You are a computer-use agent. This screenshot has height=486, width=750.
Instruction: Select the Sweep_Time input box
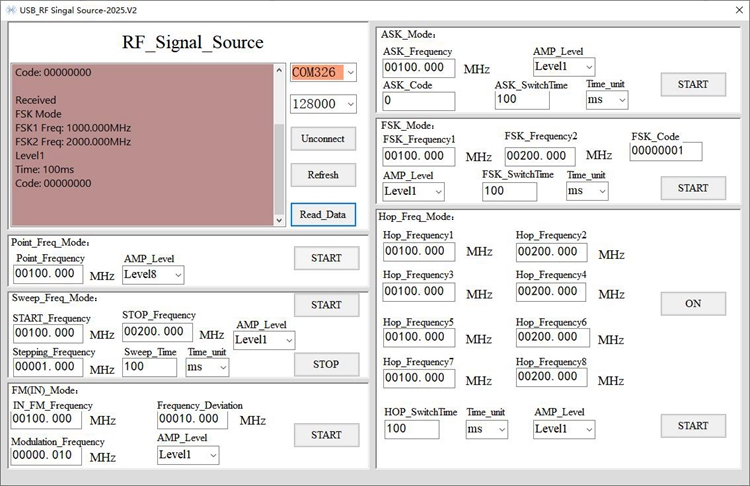click(x=149, y=367)
